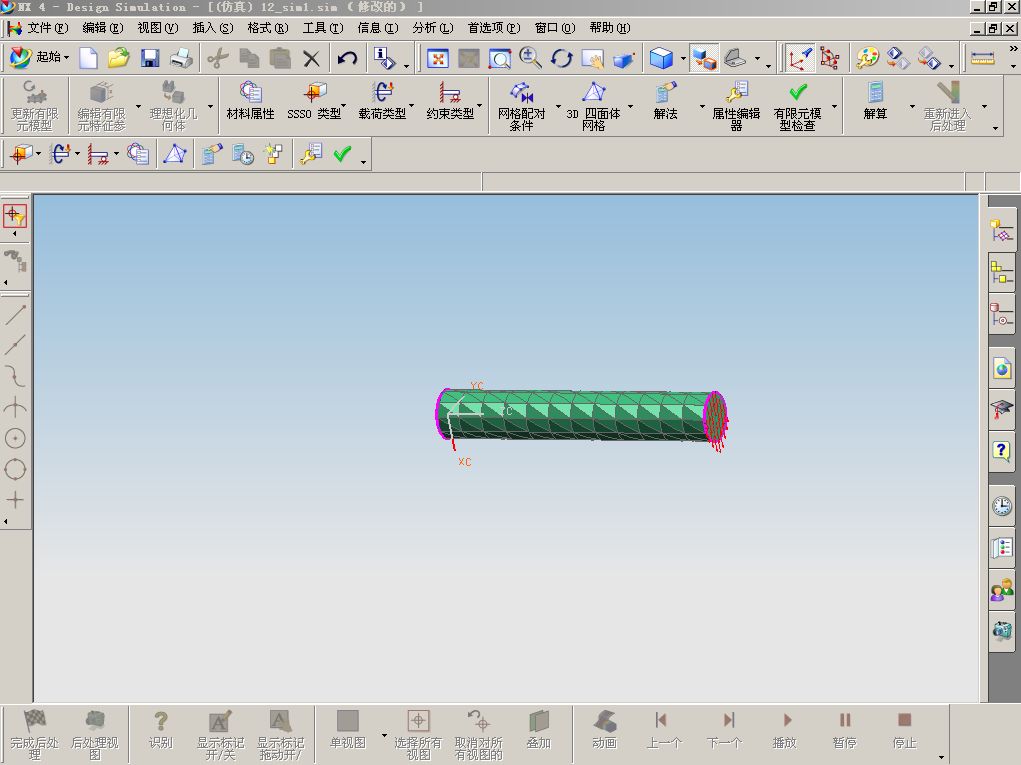
Task: Select the circle-with-center point tool in left toolbar
Action: (15, 438)
